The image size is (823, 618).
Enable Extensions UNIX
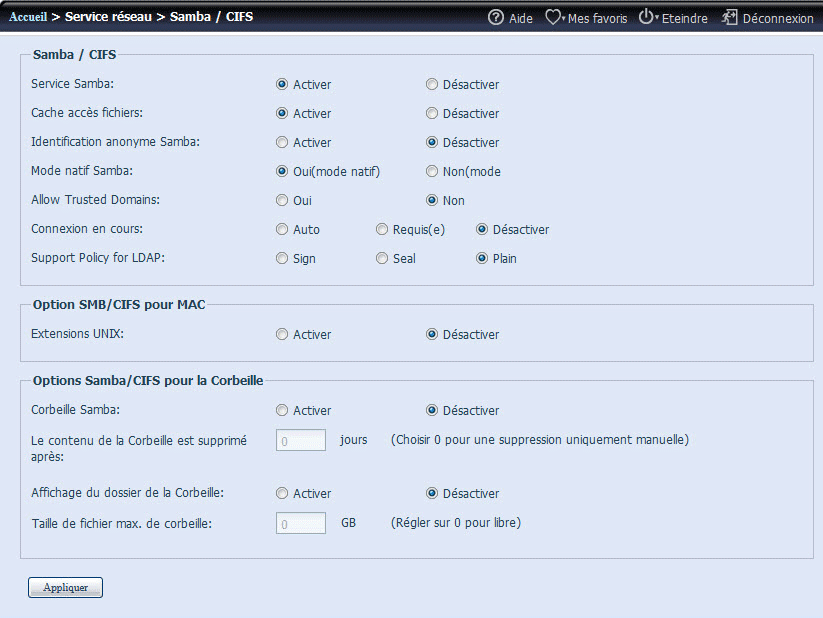click(282, 335)
